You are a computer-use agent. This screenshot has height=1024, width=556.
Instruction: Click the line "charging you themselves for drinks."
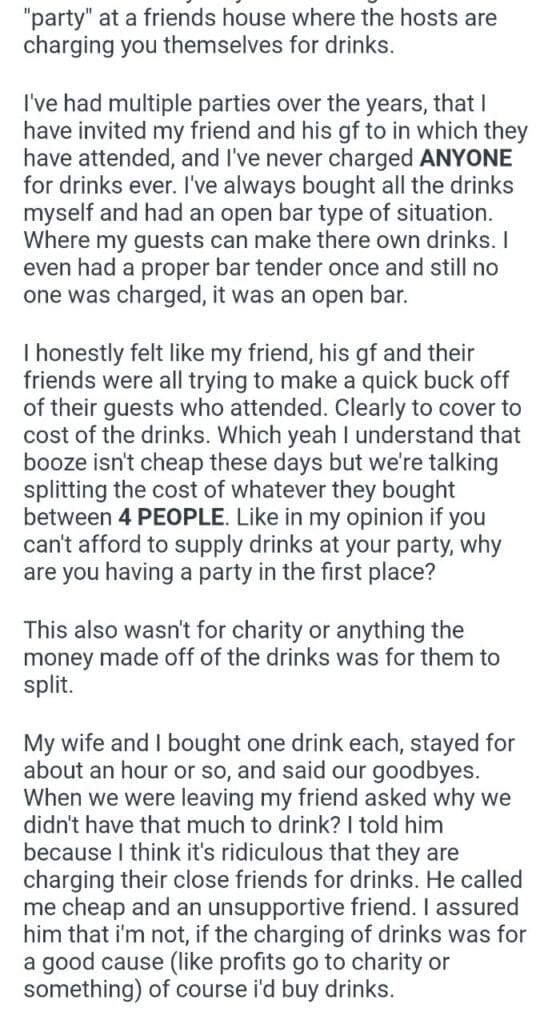209,46
